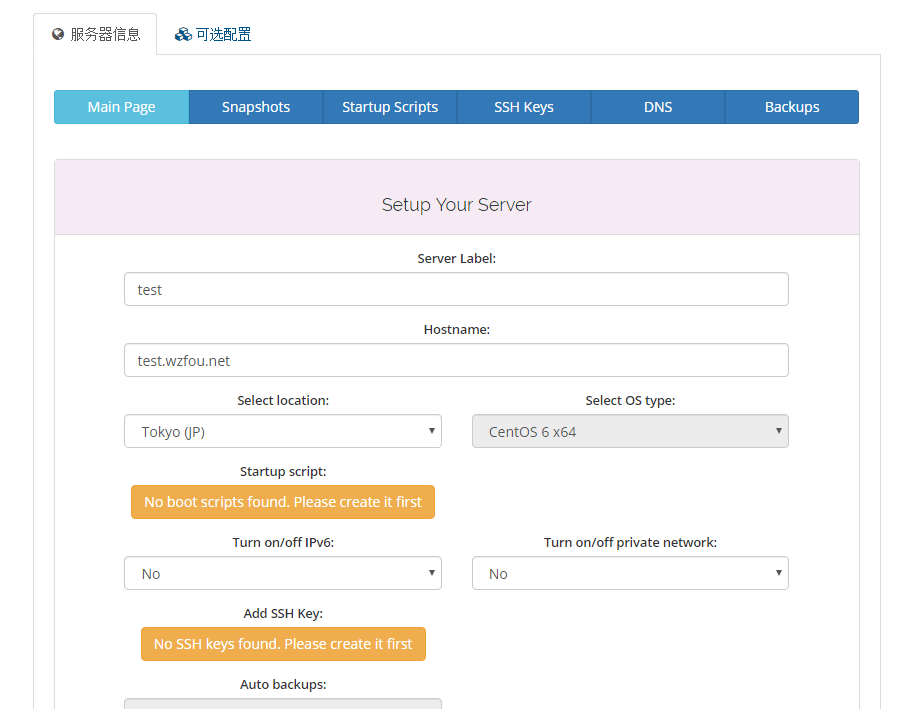The height and width of the screenshot is (709, 908).
Task: Switch to the 服务器信息 tab
Action: tap(96, 34)
